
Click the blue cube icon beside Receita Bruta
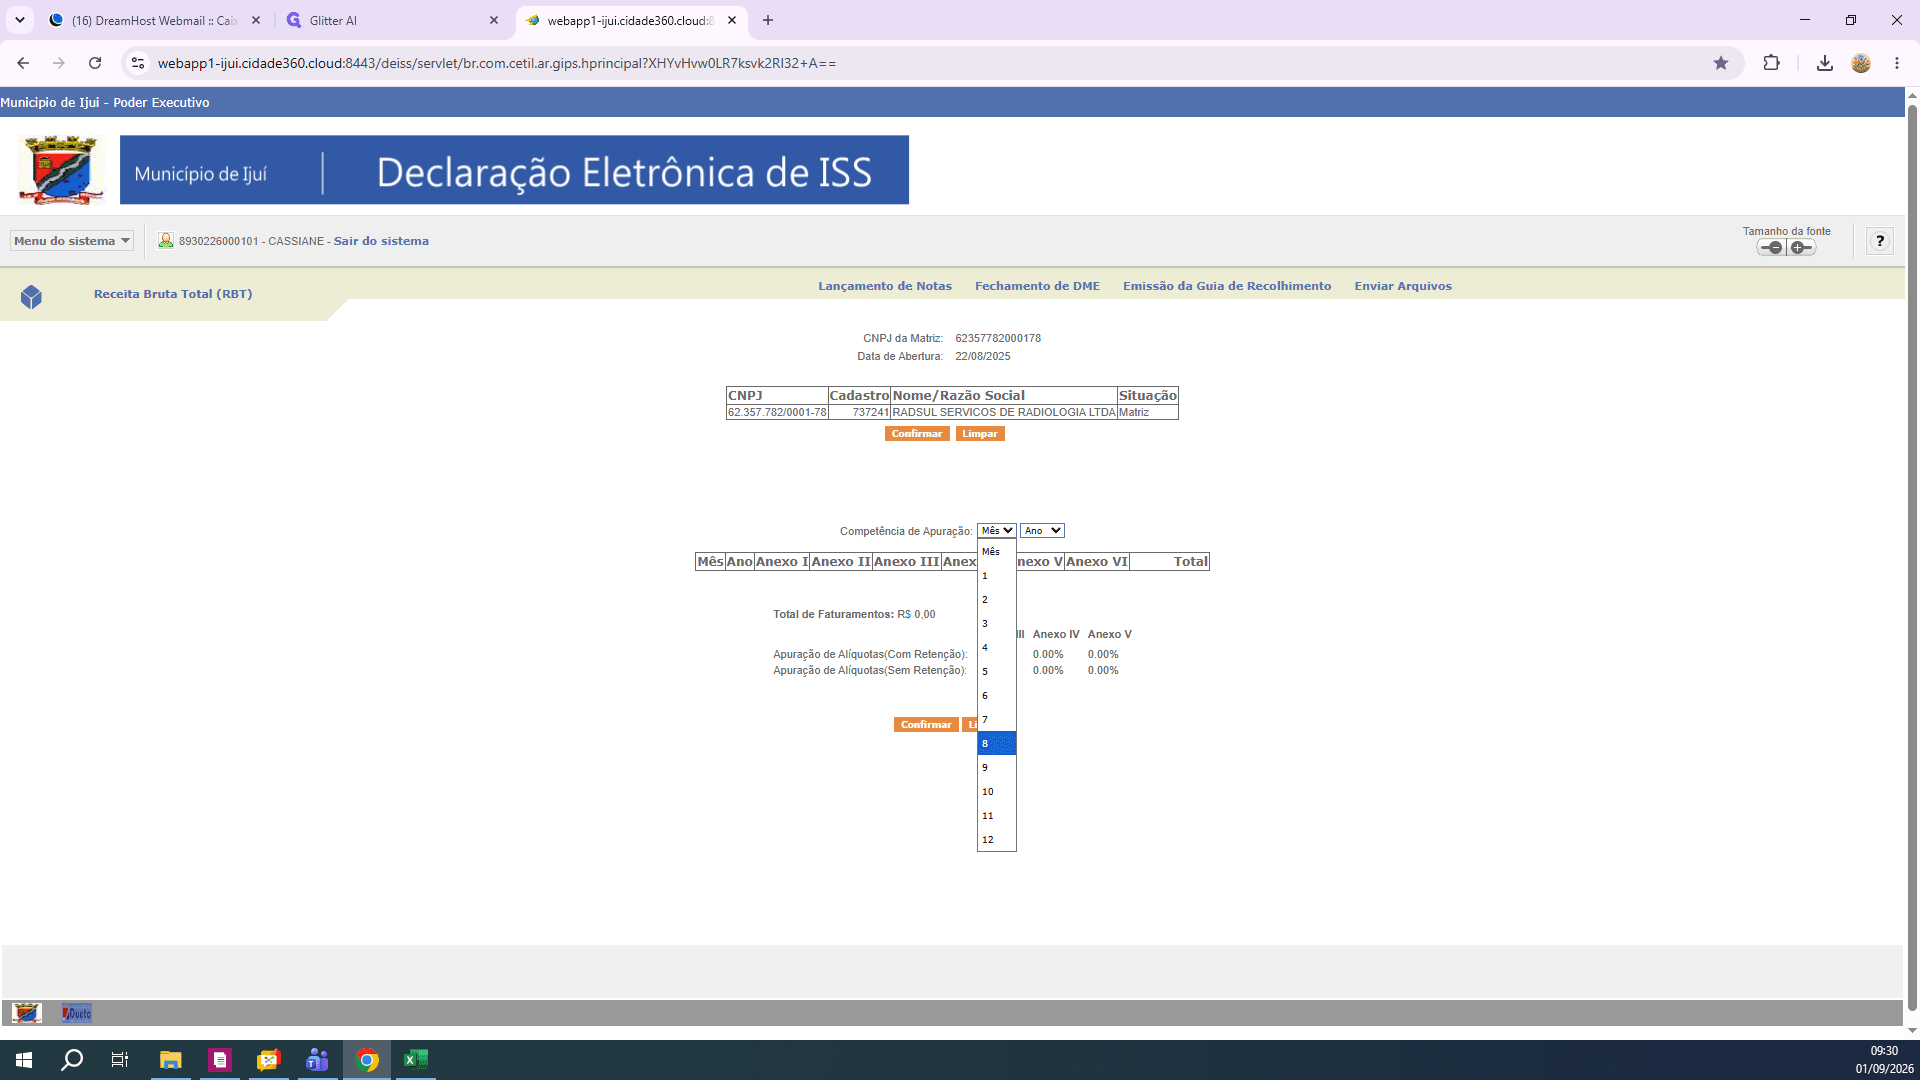click(x=31, y=297)
